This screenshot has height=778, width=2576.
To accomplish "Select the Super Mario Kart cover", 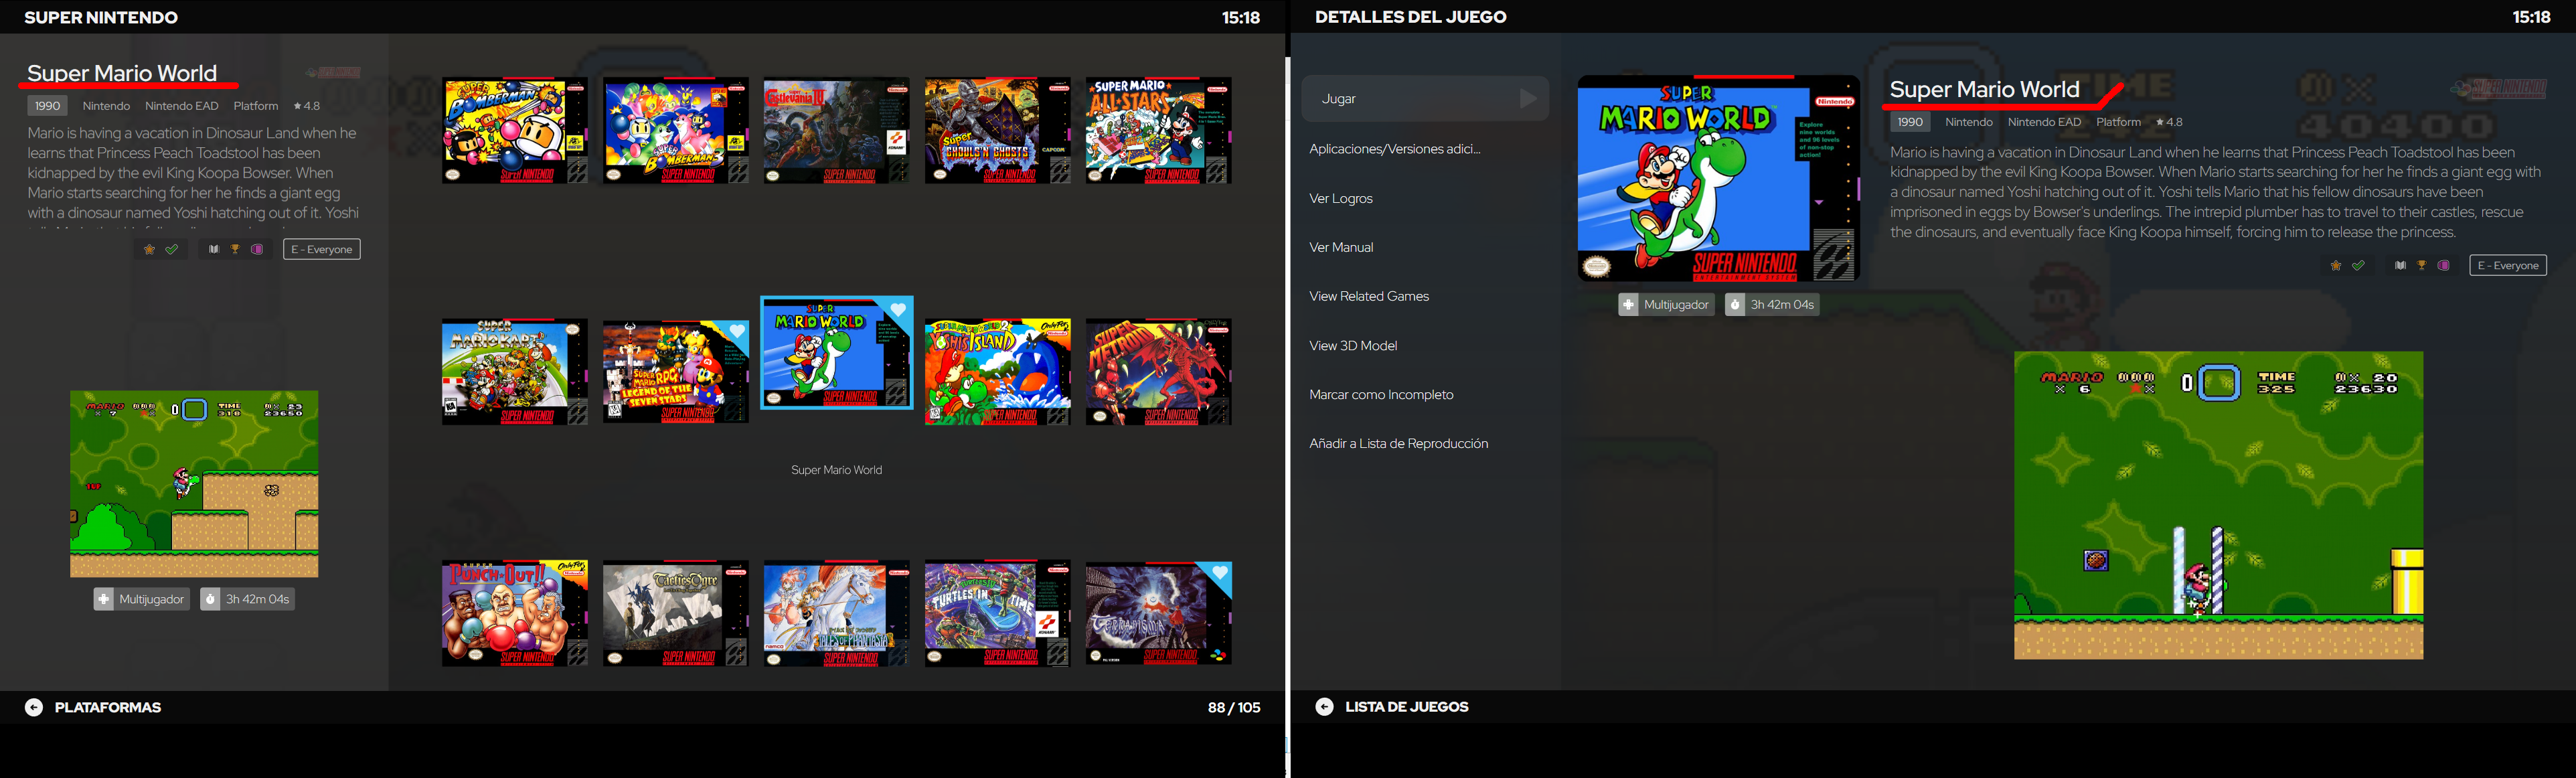I will (515, 372).
